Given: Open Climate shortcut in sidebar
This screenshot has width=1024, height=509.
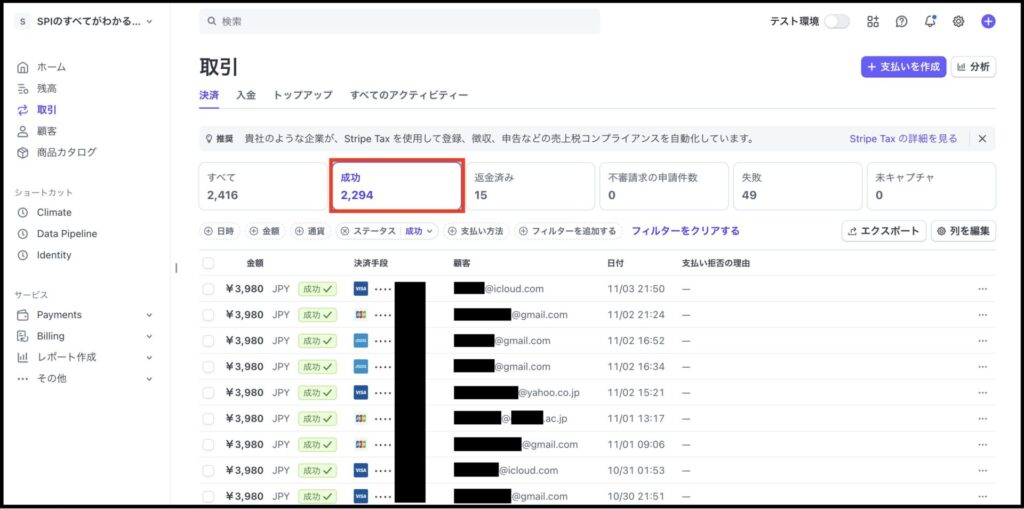Looking at the screenshot, I should click(54, 212).
